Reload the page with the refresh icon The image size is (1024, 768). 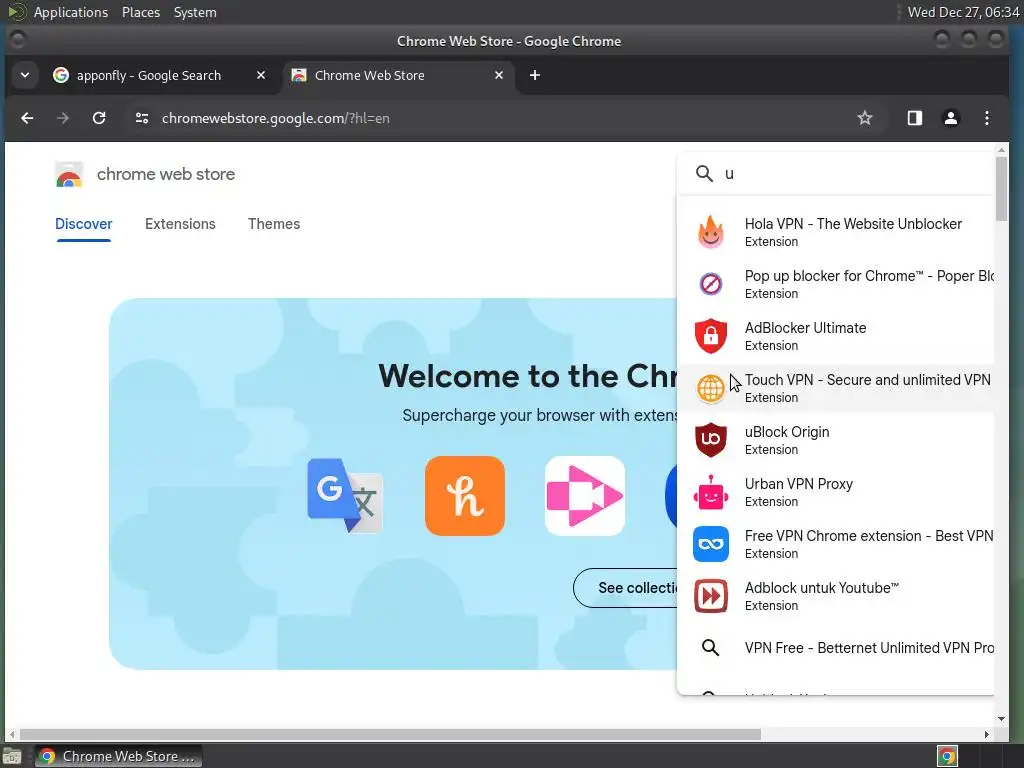pos(99,118)
